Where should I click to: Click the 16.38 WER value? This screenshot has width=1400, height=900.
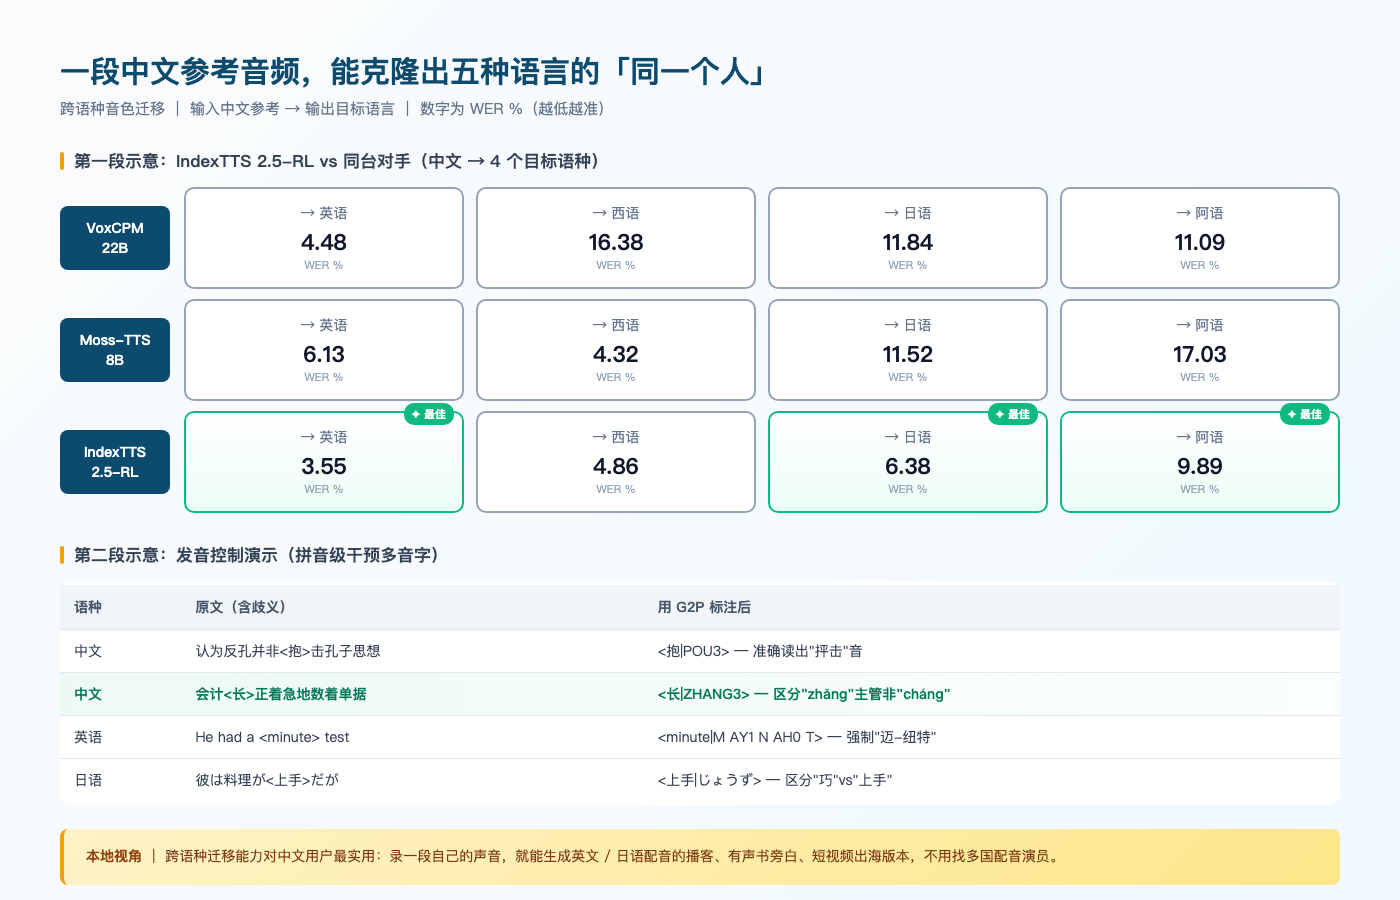[x=616, y=242]
